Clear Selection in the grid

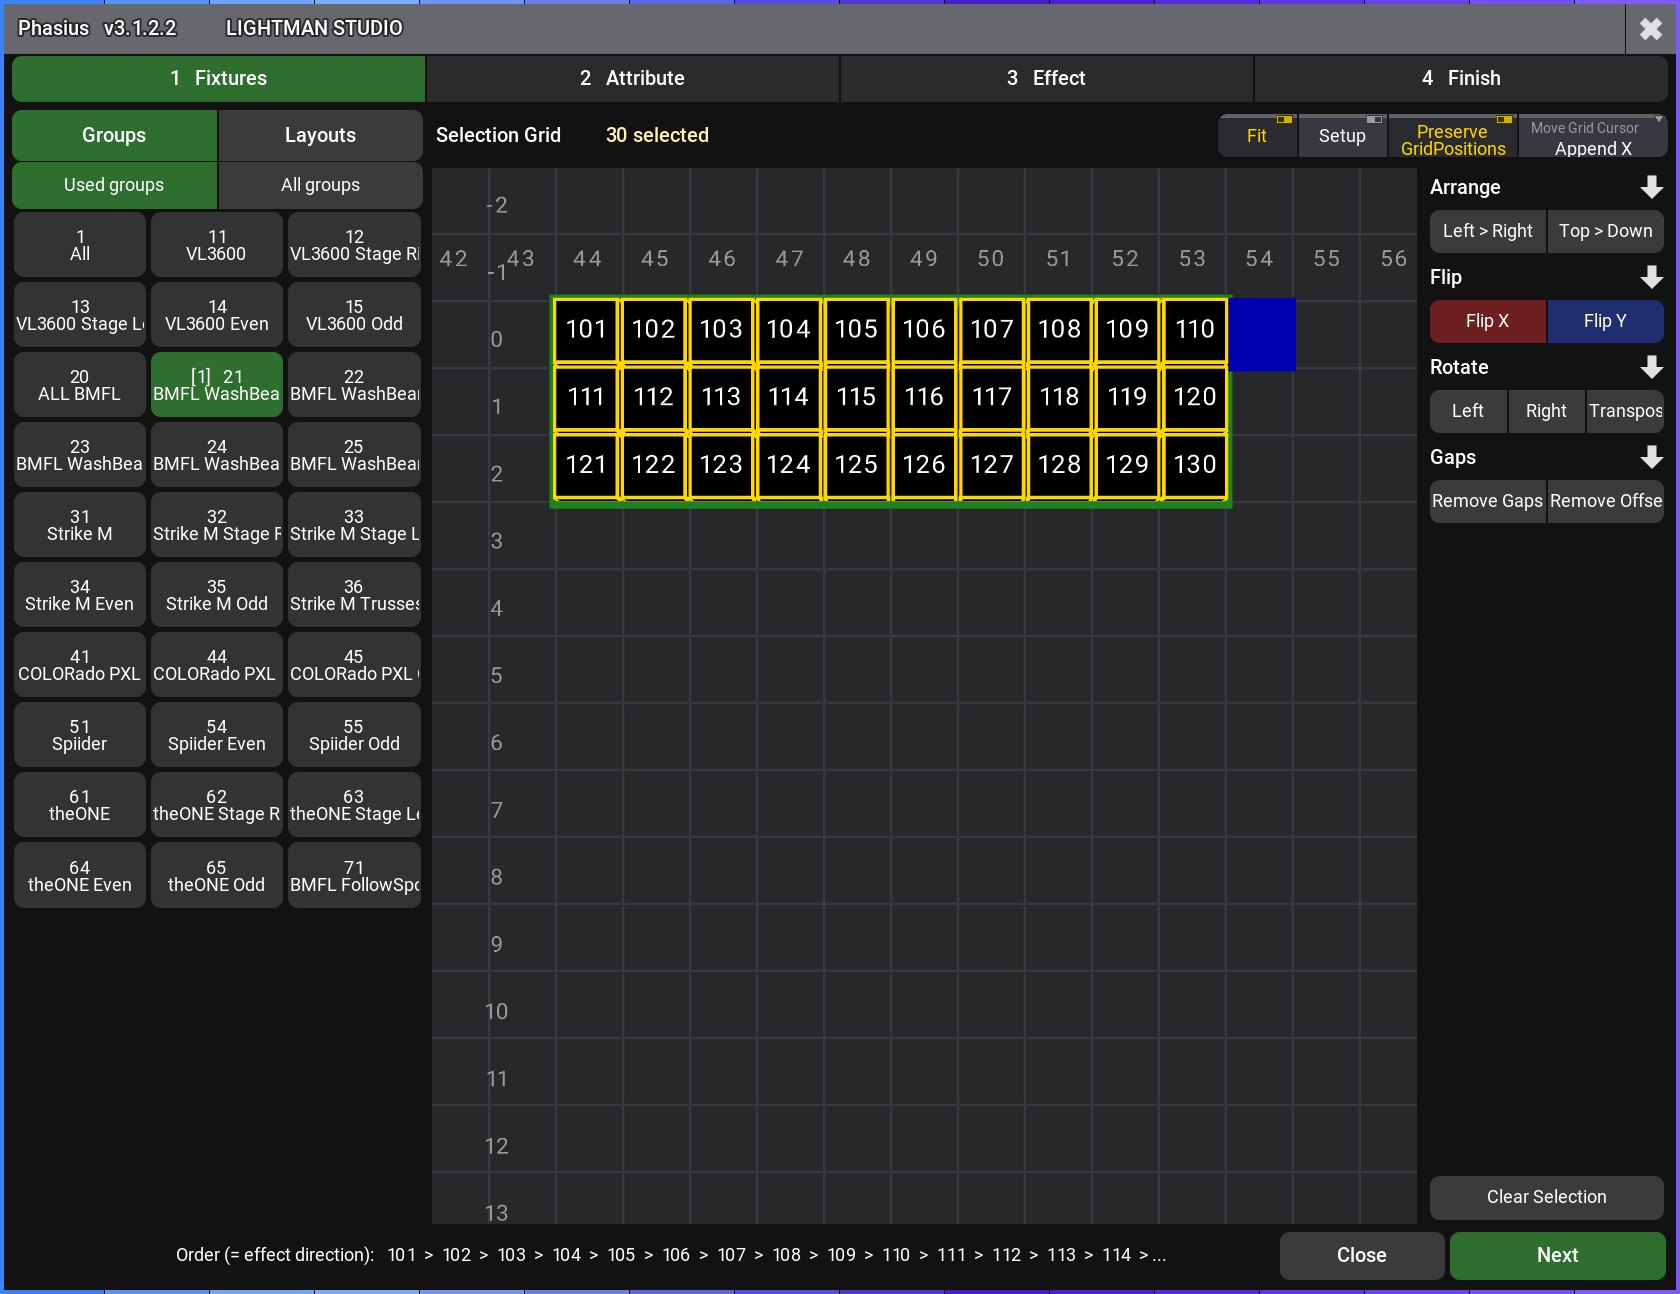coord(1546,1197)
